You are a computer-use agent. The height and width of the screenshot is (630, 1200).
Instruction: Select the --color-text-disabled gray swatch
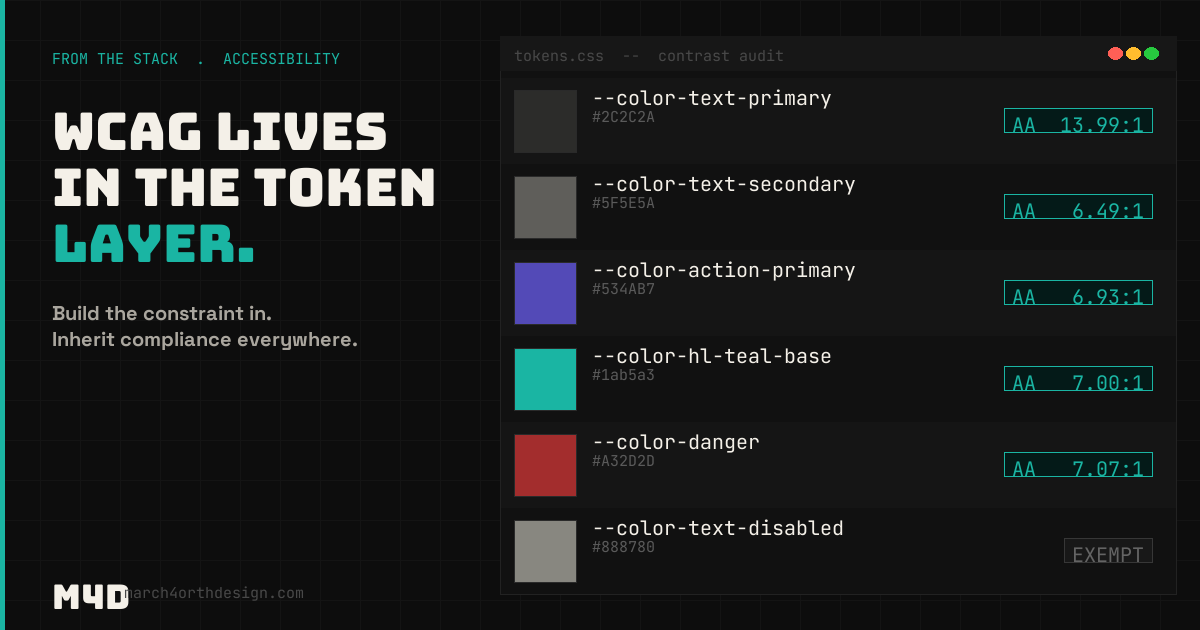coord(545,551)
